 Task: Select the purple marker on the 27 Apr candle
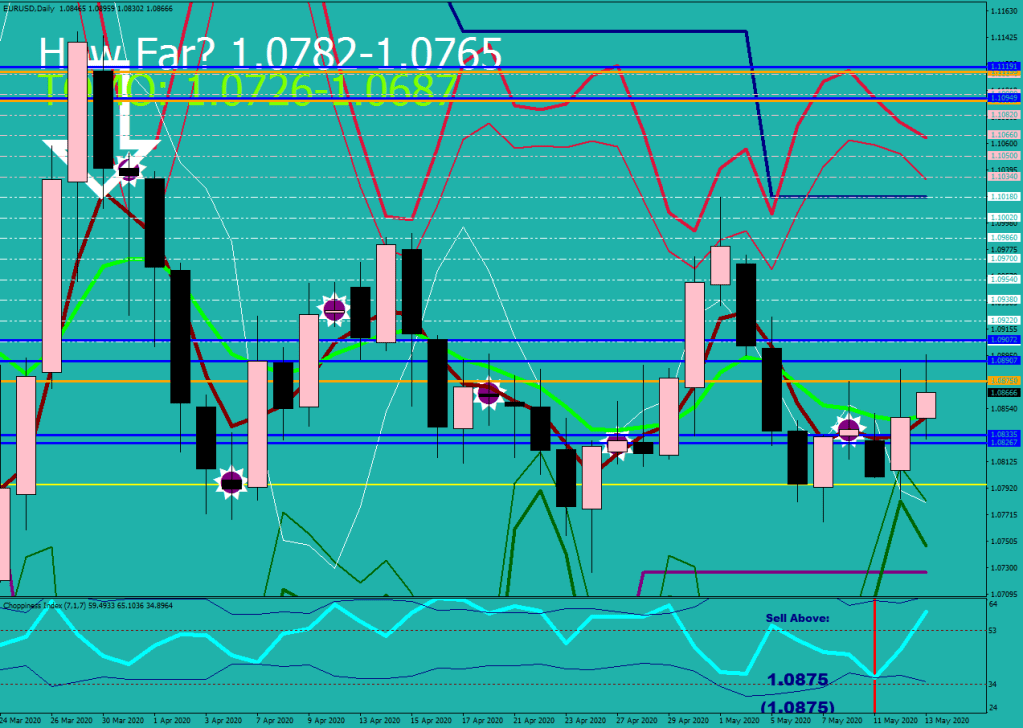coord(617,445)
